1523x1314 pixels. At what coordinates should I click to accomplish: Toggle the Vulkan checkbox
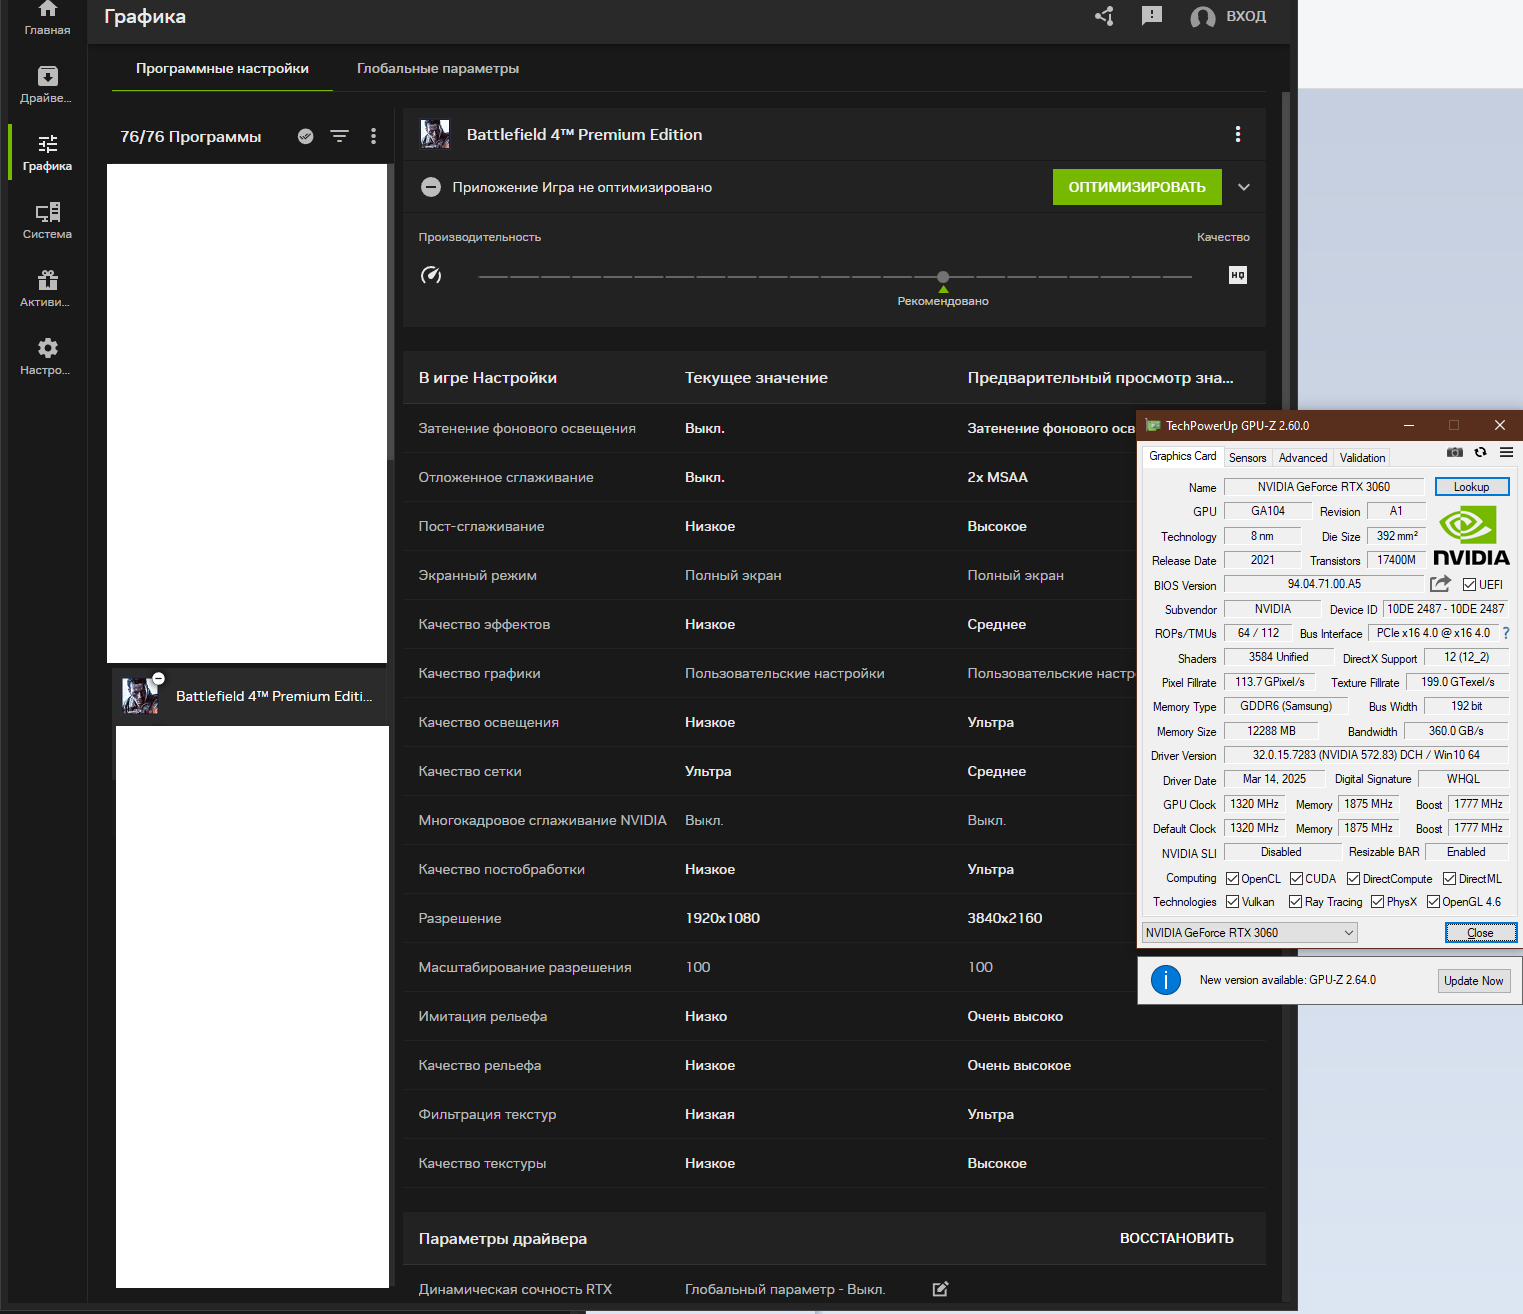click(x=1233, y=902)
